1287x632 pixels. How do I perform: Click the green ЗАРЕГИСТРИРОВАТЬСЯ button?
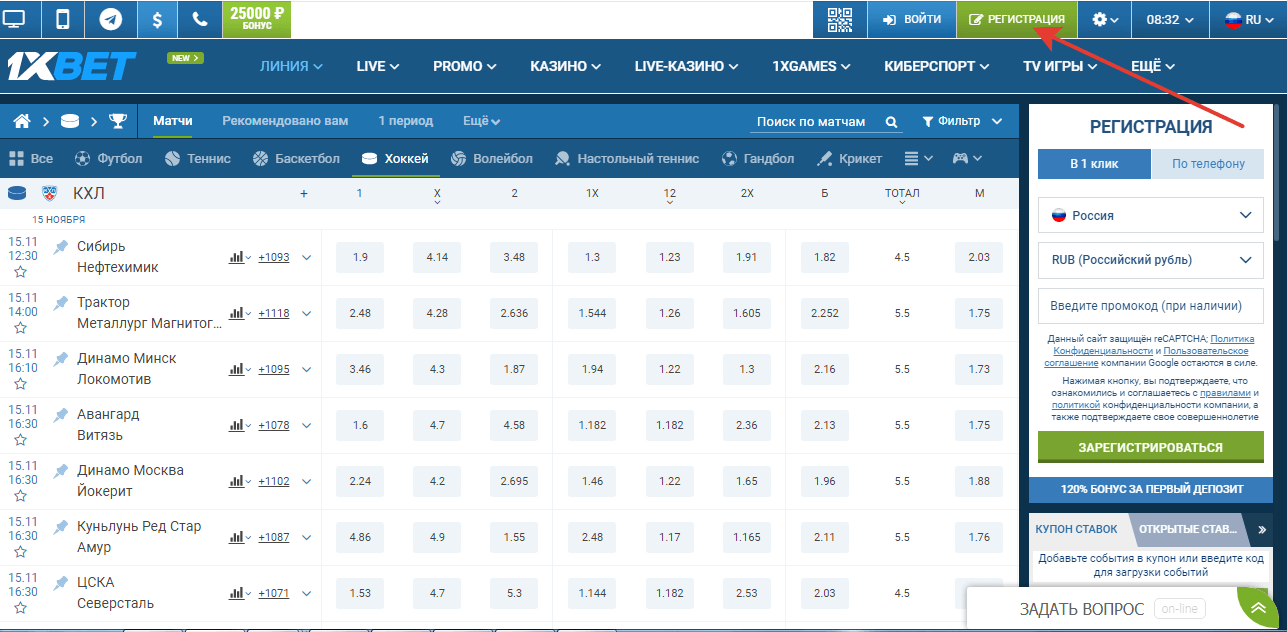click(x=1150, y=447)
